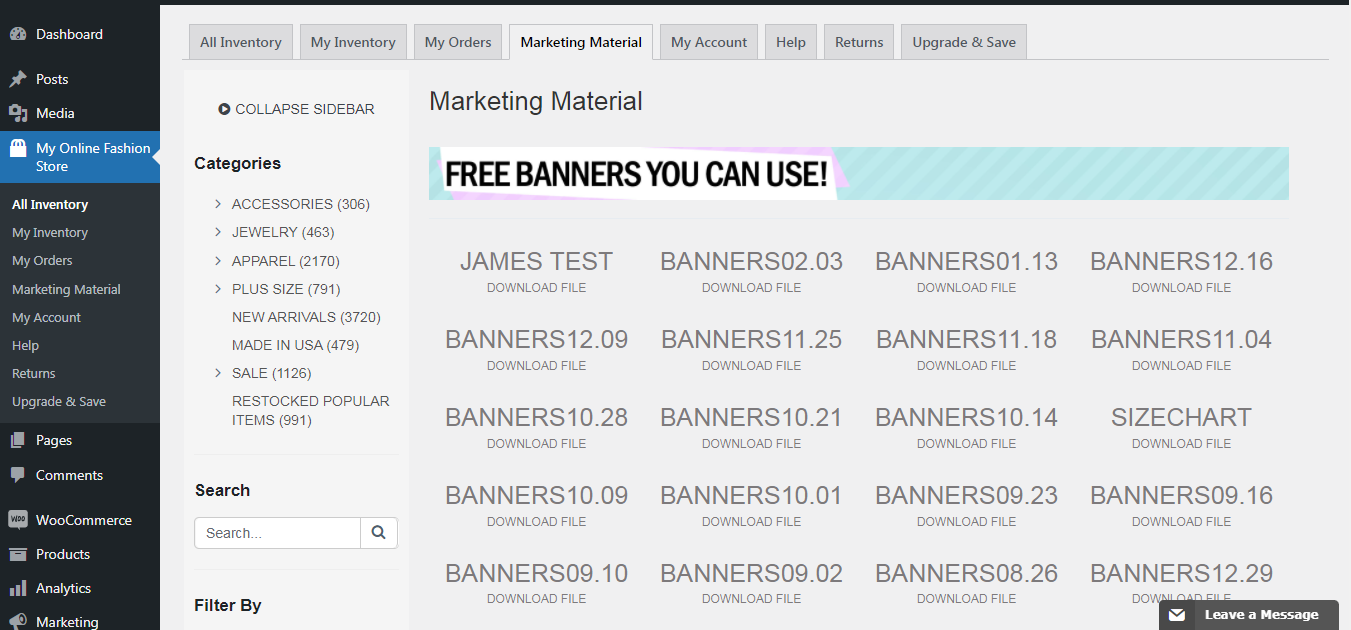Download file under BANNERS12.09
1351x630 pixels.
(x=536, y=366)
